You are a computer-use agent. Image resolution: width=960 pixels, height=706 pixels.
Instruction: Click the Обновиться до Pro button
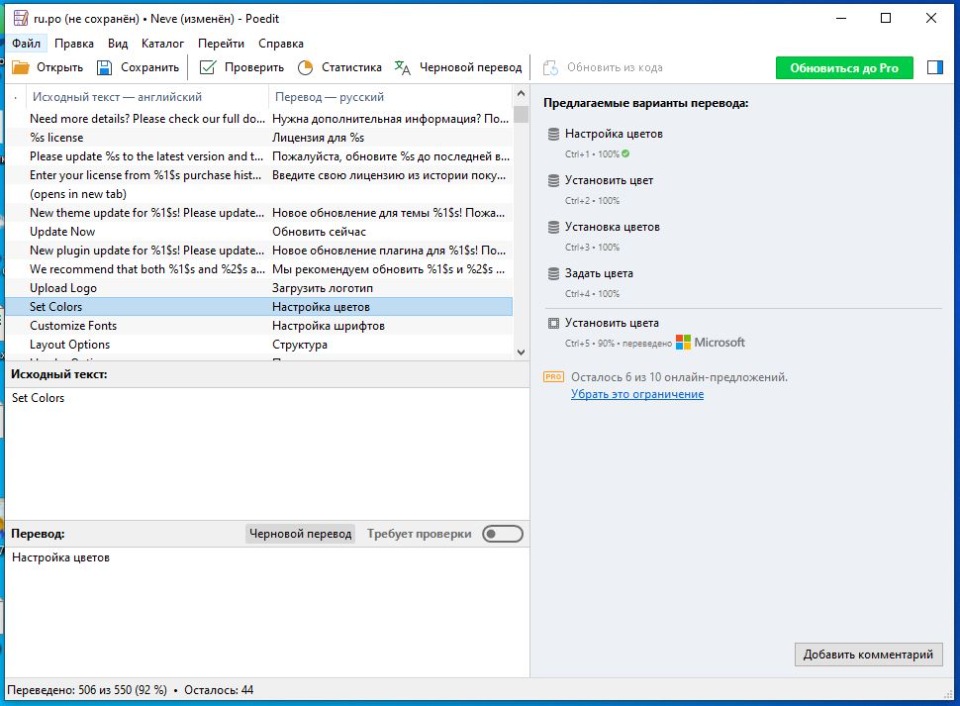click(x=844, y=68)
